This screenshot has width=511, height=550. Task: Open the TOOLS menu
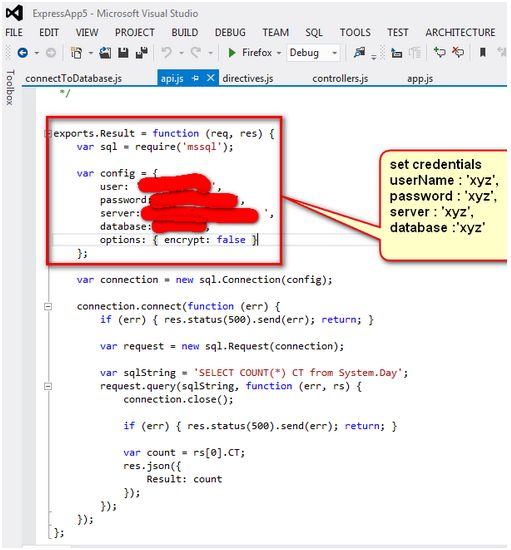[355, 33]
